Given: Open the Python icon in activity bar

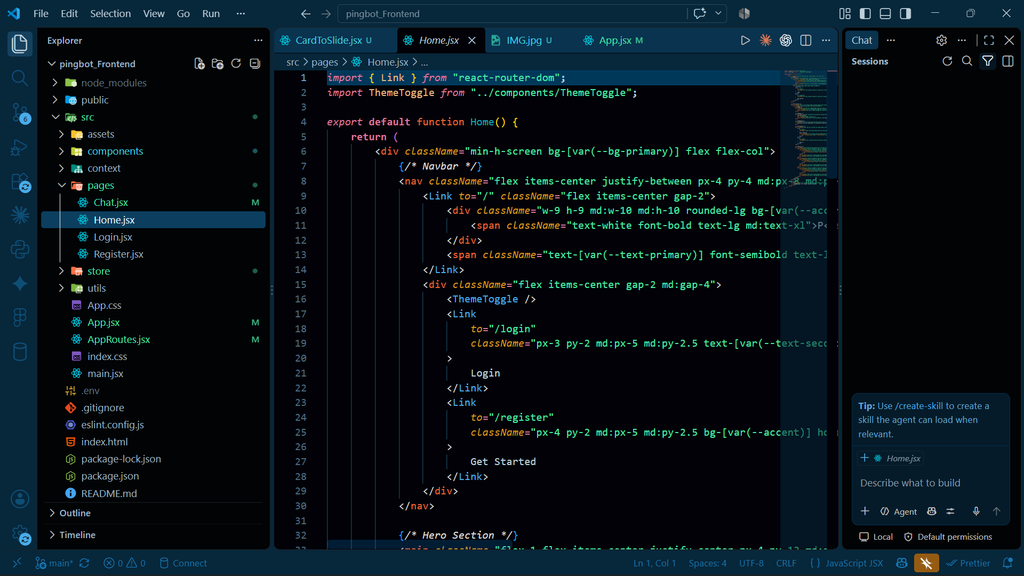Looking at the screenshot, I should pos(20,249).
